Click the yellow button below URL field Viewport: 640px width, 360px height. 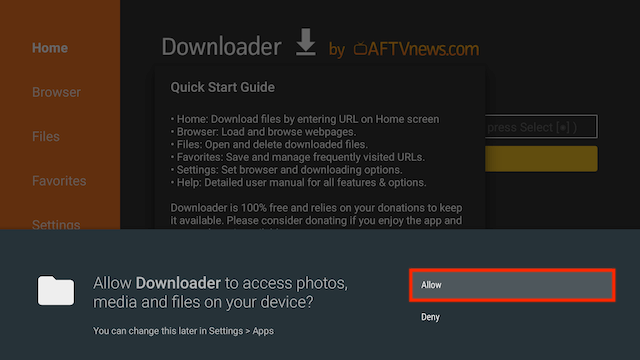click(x=541, y=159)
